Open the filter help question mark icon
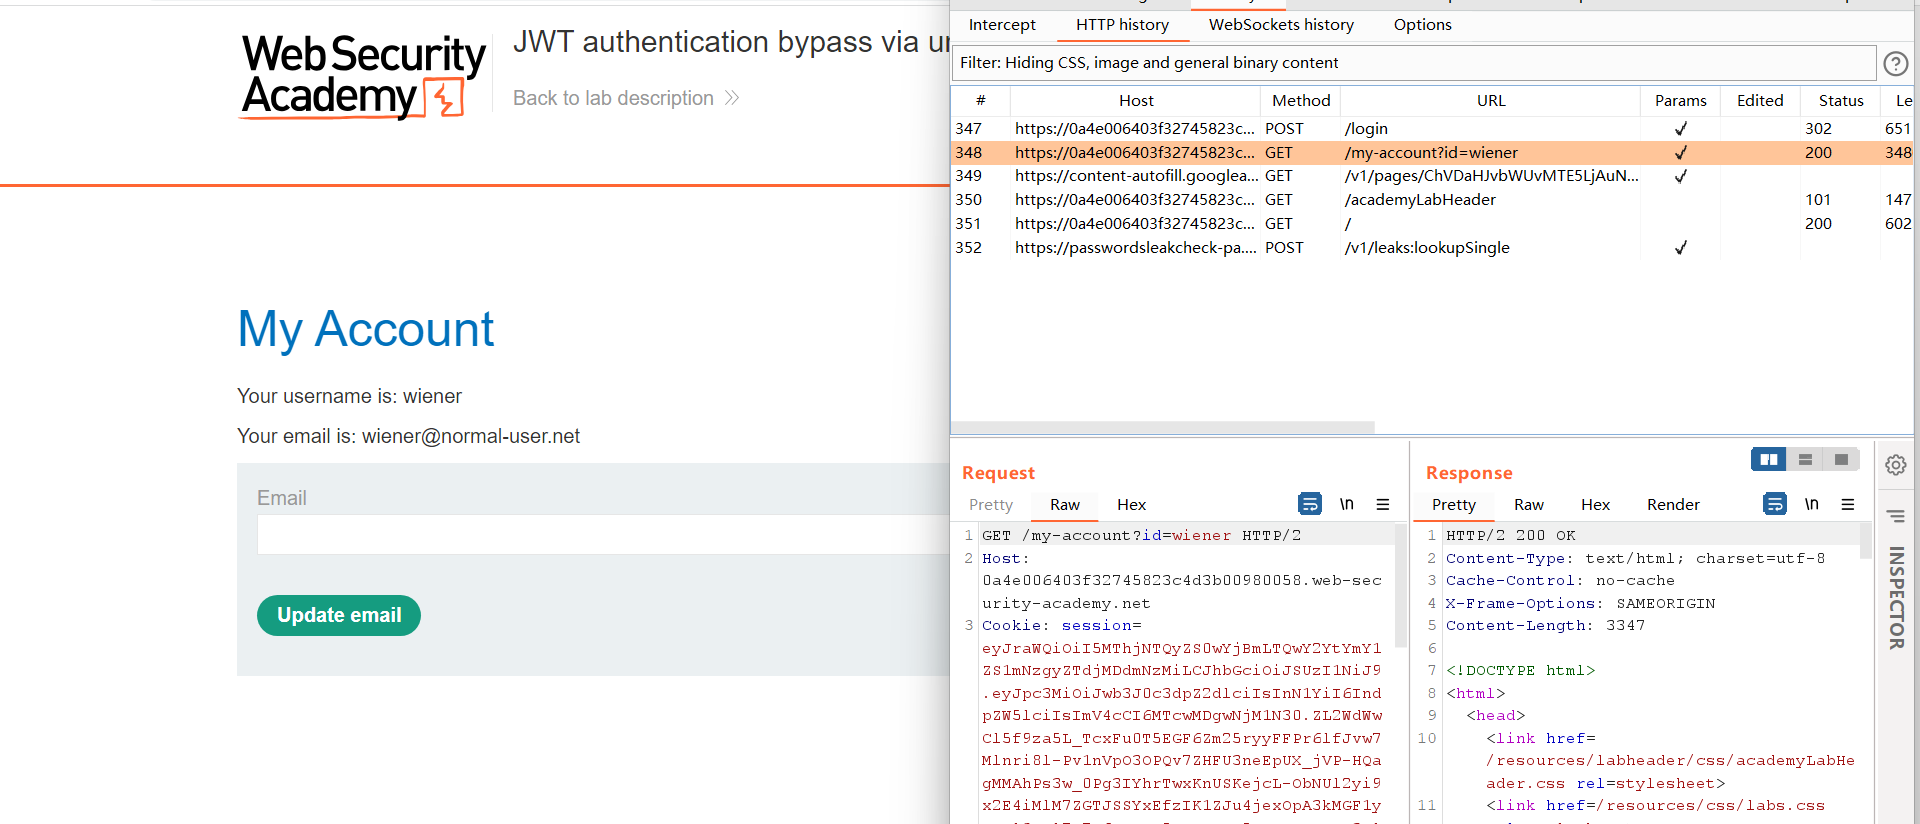The image size is (1920, 824). (x=1895, y=64)
